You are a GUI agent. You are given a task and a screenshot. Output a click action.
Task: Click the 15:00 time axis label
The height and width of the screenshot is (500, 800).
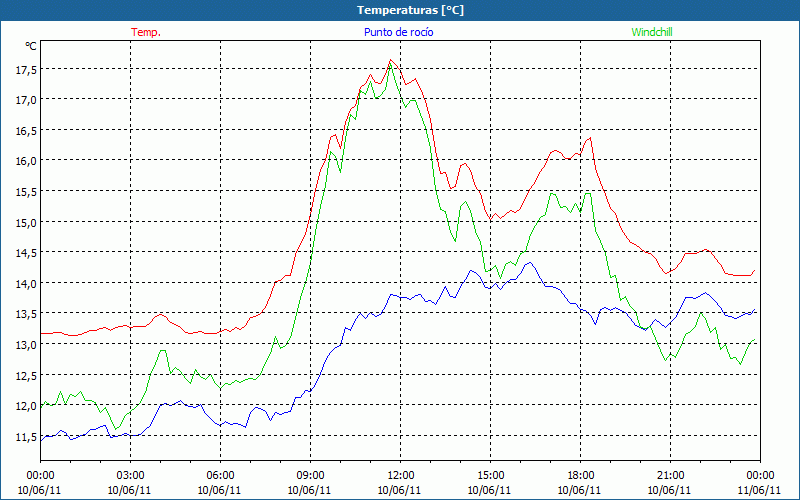[x=490, y=475]
